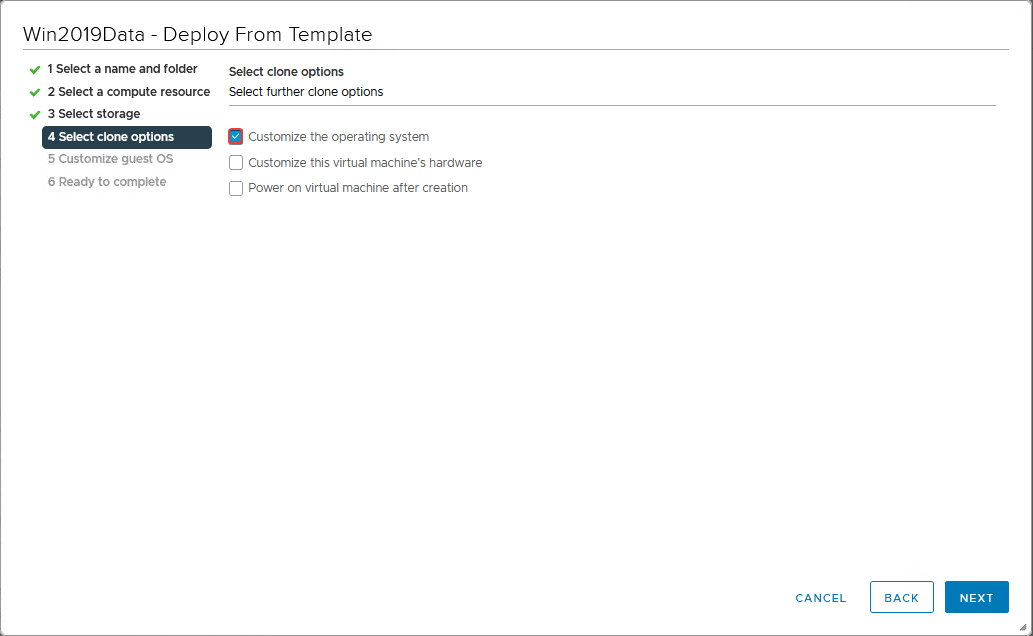Return to step 2 Select a compute resource
This screenshot has width=1033, height=636.
(128, 92)
